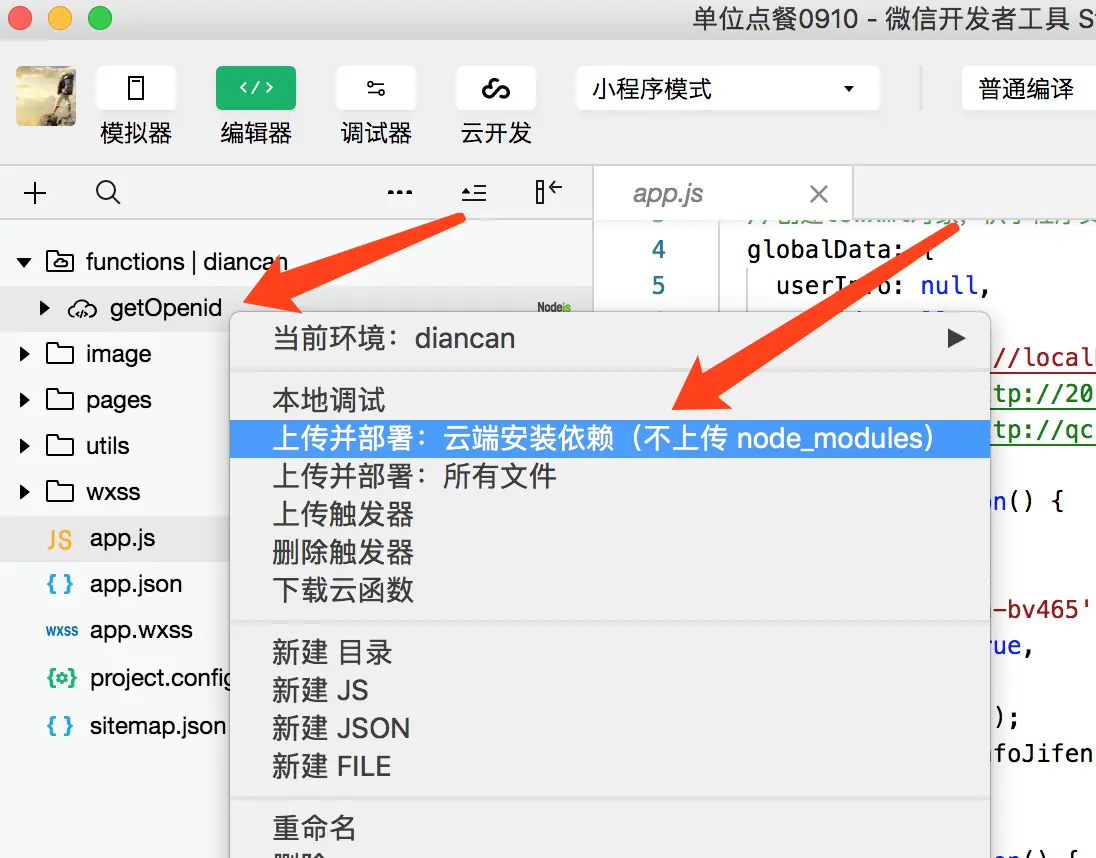Hide the file tree sidebar icon
Screen dimensions: 1096x858
548,191
